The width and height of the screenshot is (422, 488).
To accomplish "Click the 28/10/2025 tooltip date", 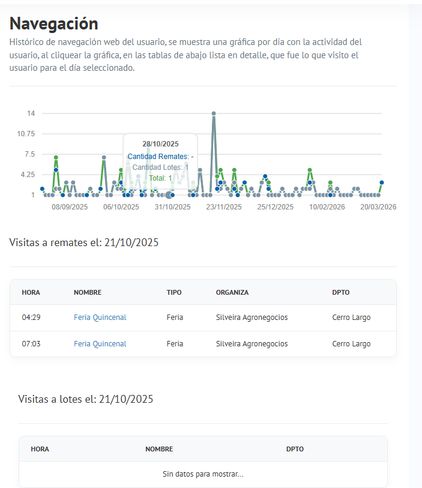I will click(160, 144).
